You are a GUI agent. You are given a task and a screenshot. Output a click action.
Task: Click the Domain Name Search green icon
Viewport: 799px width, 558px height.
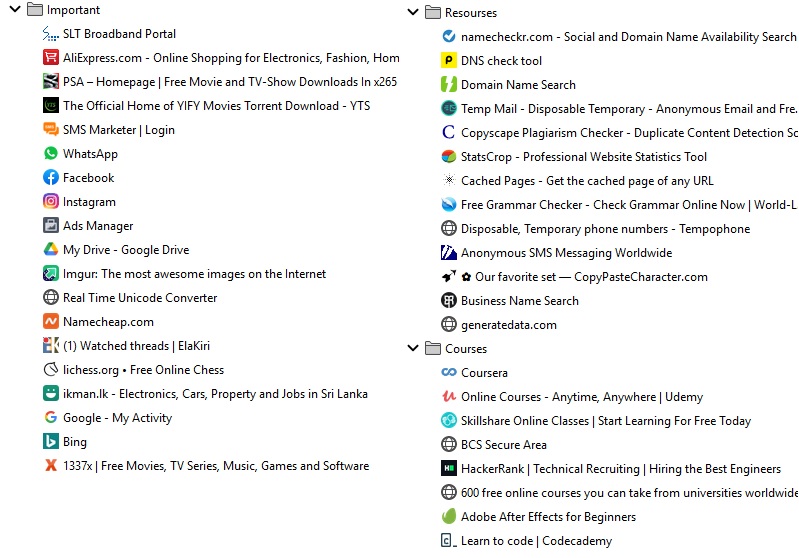pyautogui.click(x=448, y=85)
